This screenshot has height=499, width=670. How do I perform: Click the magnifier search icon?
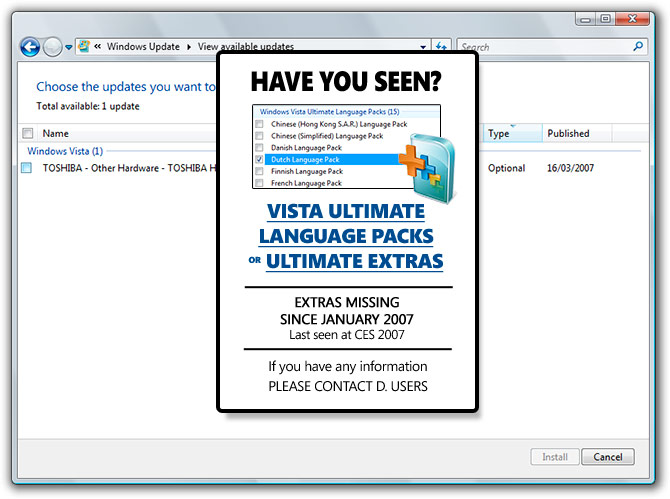click(x=638, y=46)
